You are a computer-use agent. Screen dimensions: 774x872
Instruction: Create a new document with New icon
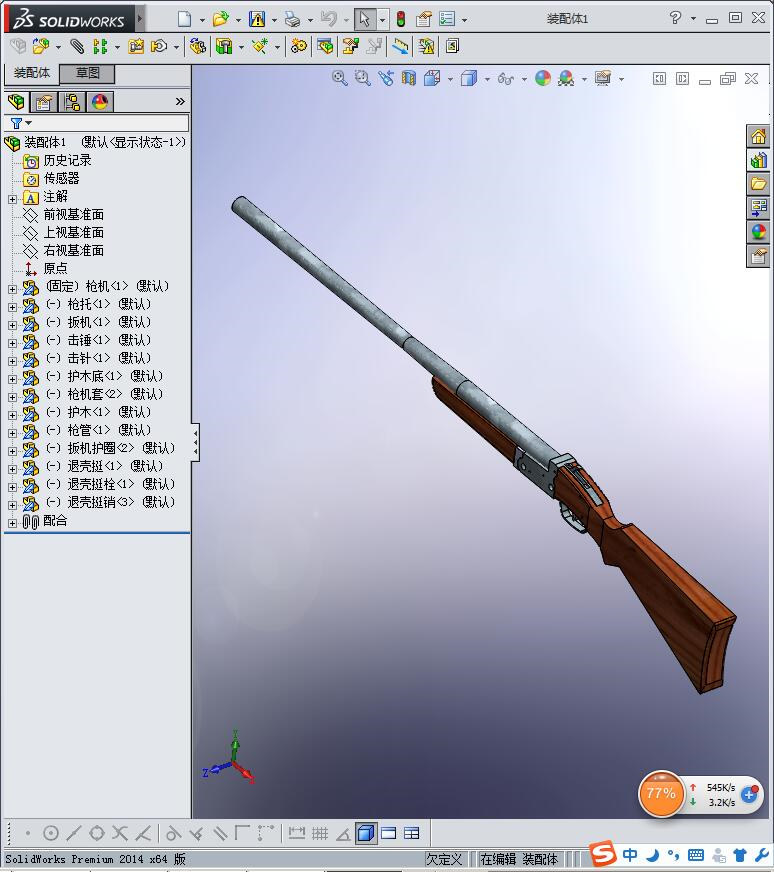[x=184, y=19]
